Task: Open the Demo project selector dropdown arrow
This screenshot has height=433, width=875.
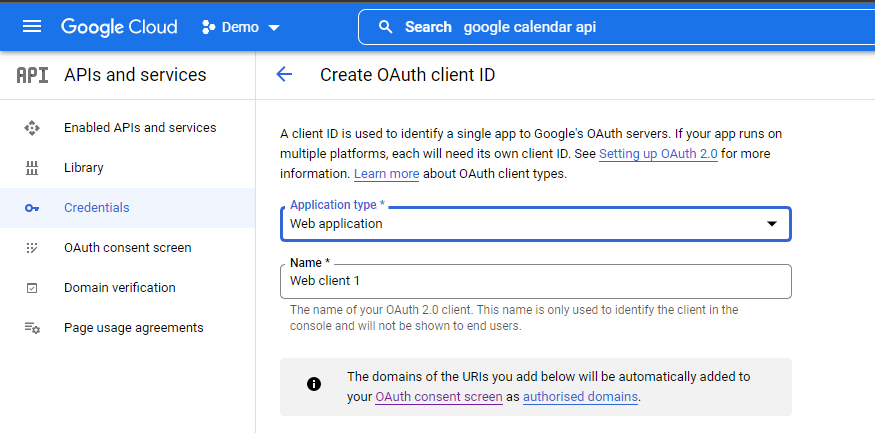Action: (274, 27)
